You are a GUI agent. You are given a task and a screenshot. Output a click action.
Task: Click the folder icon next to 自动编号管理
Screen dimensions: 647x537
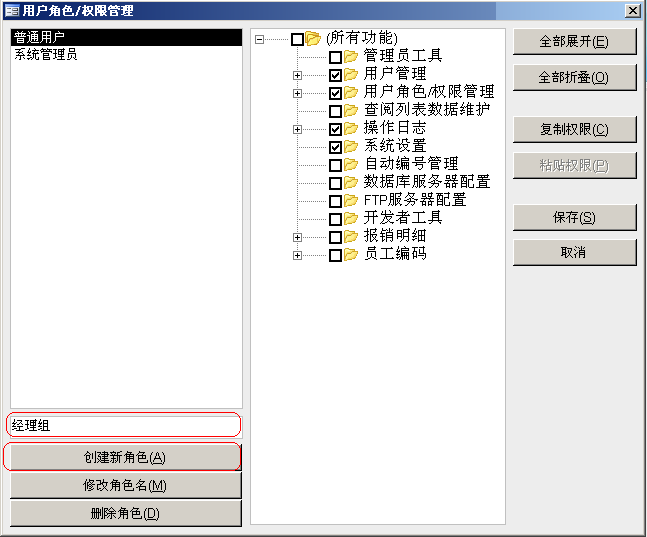pyautogui.click(x=351, y=165)
